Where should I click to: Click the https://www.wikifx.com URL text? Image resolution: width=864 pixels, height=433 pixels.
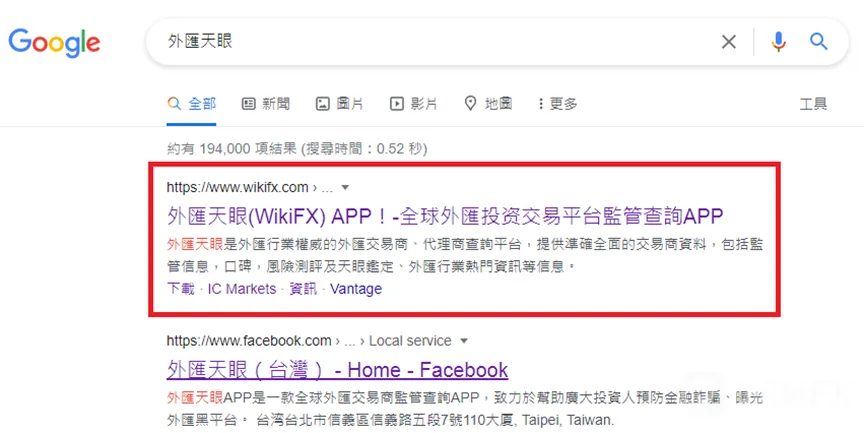(x=237, y=187)
